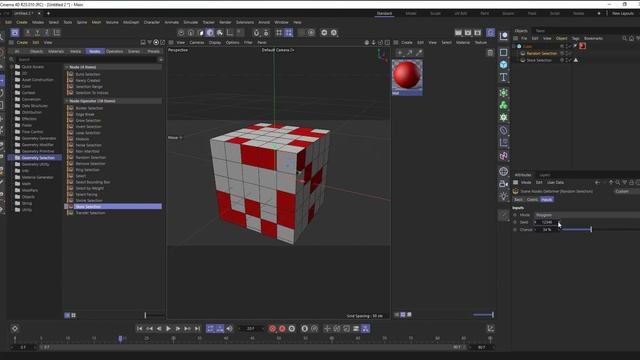Viewport: 640px width, 360px height.
Task: Open the Simulate menu
Action: coord(191,22)
